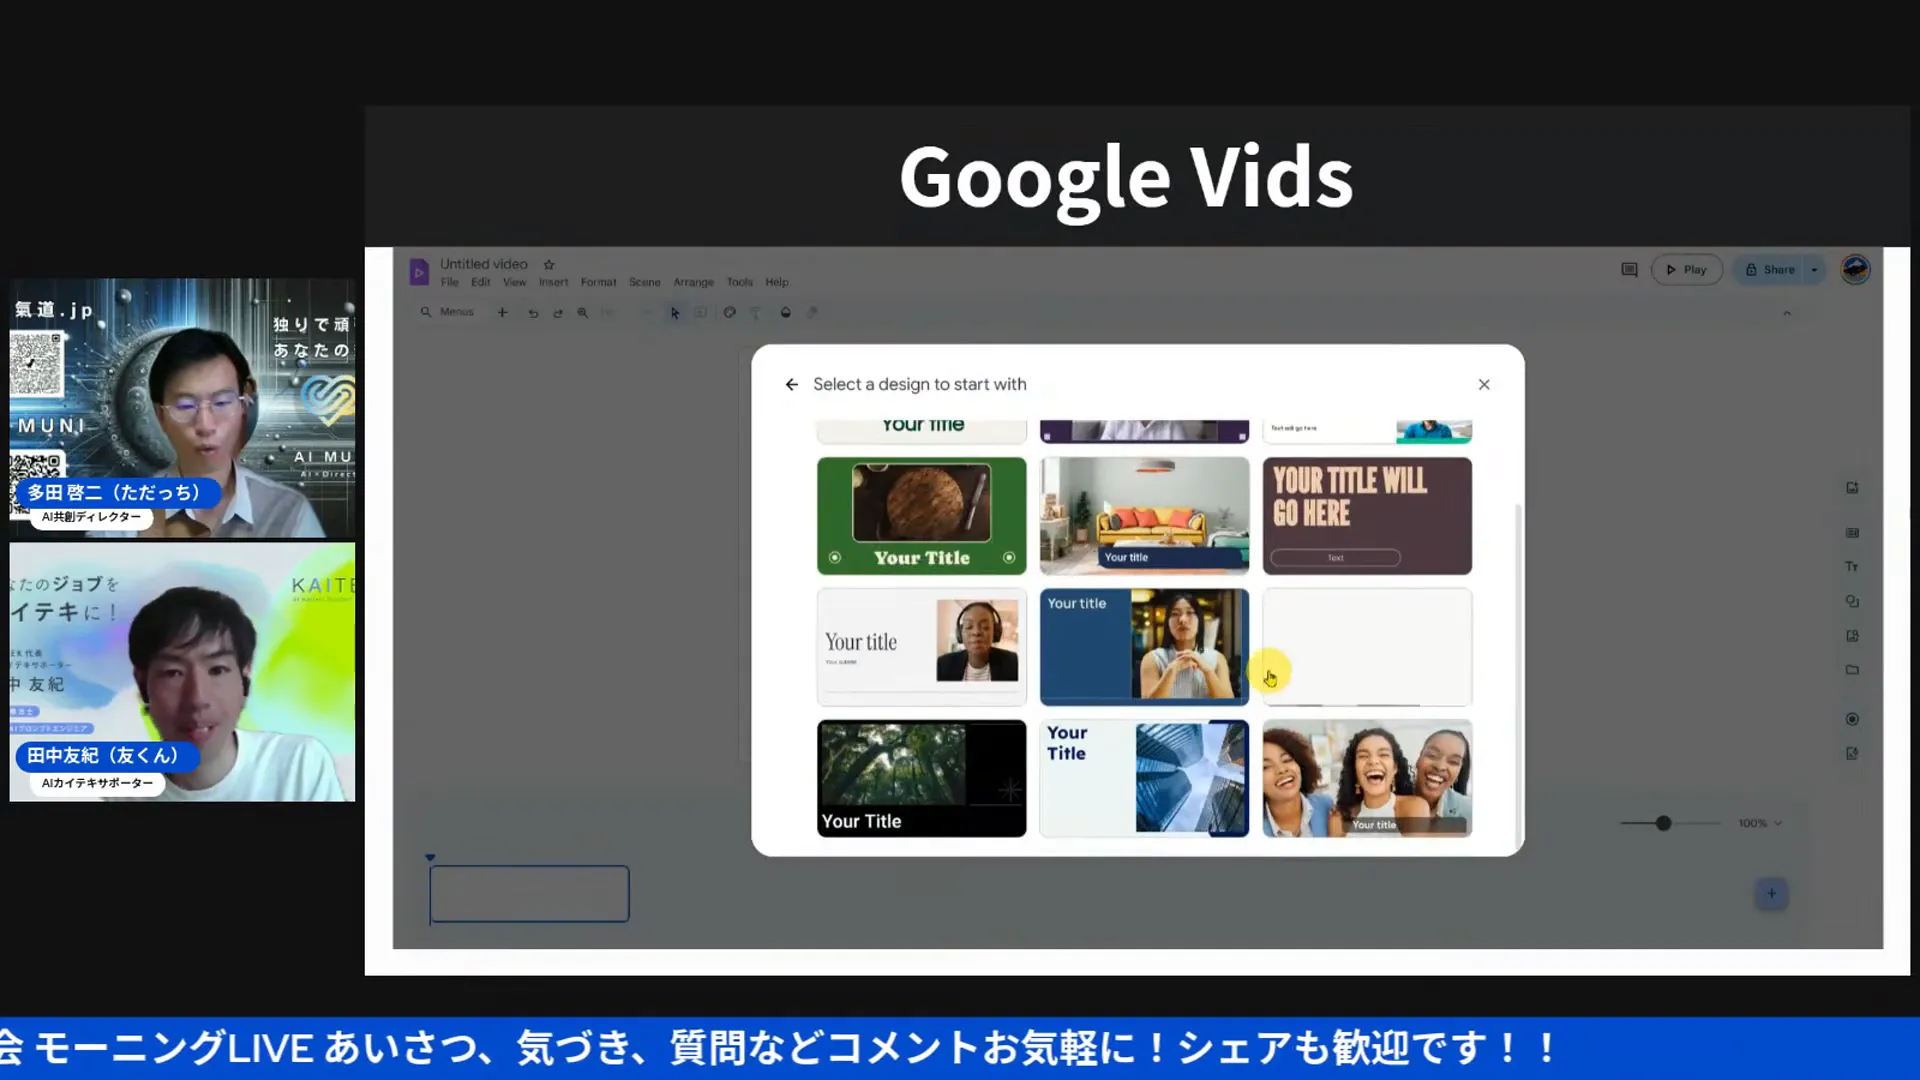1920x1080 pixels.
Task: Click the Untitled video title
Action: [484, 264]
